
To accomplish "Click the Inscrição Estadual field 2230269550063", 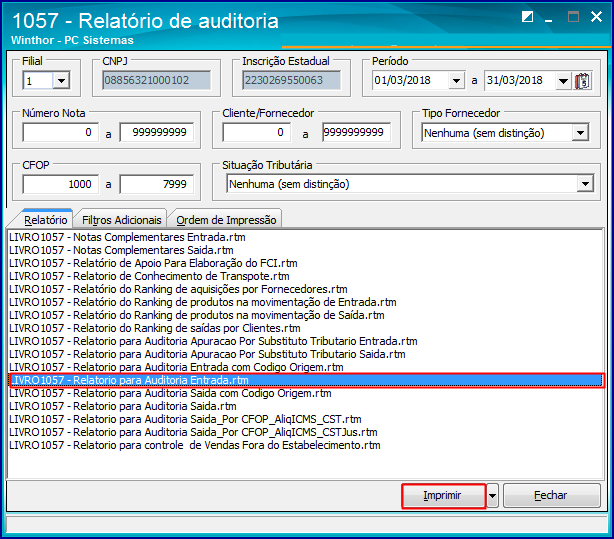I will tap(291, 80).
